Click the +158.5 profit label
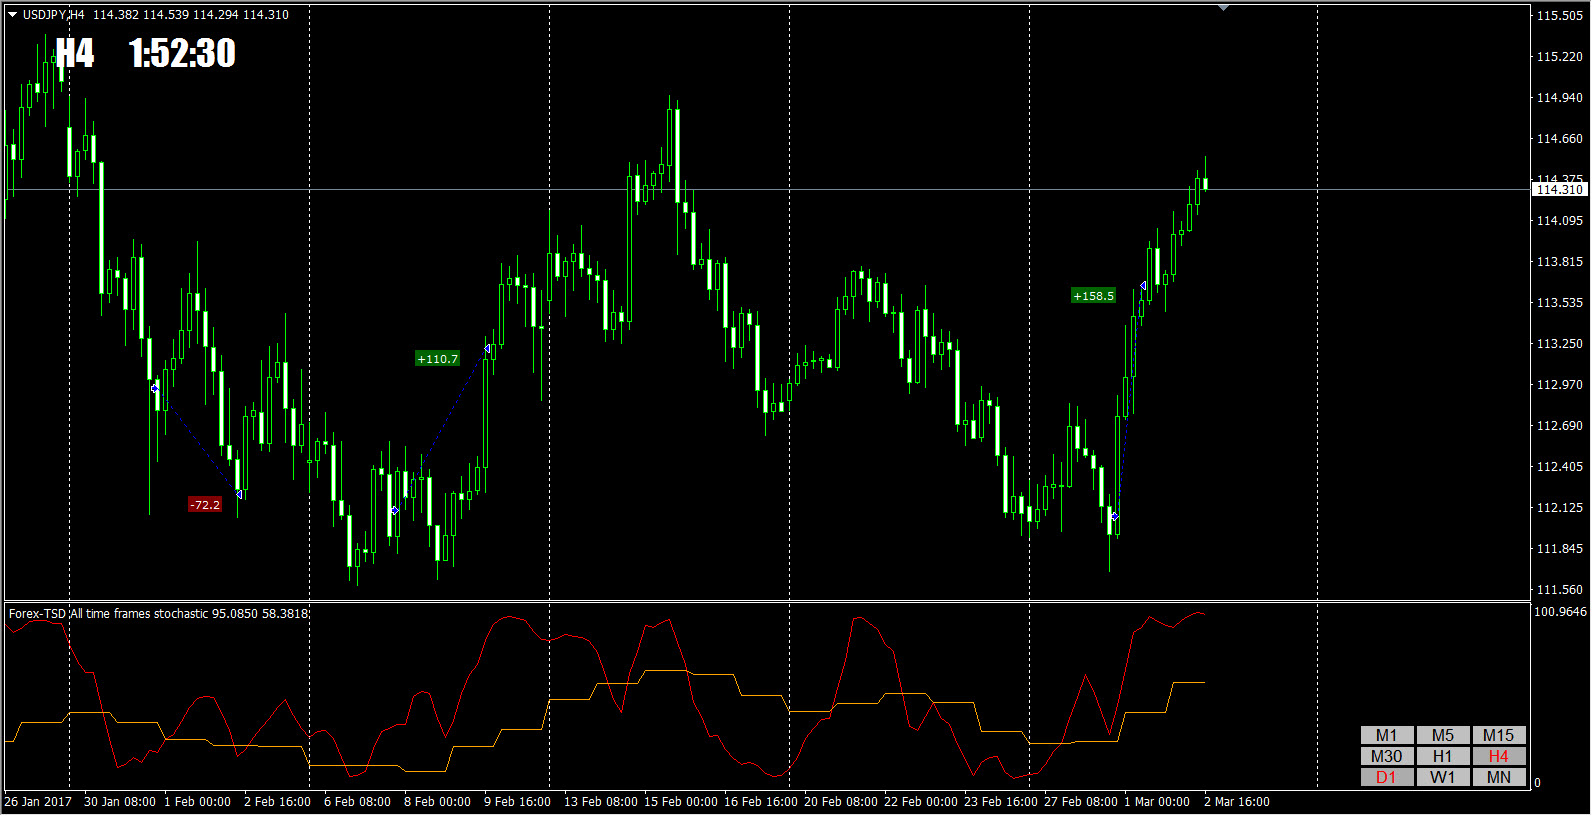This screenshot has height=816, width=1592. tap(1093, 296)
